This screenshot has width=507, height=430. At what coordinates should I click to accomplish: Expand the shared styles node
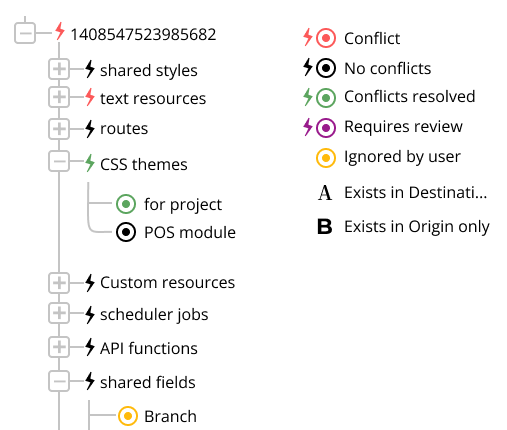tap(59, 69)
